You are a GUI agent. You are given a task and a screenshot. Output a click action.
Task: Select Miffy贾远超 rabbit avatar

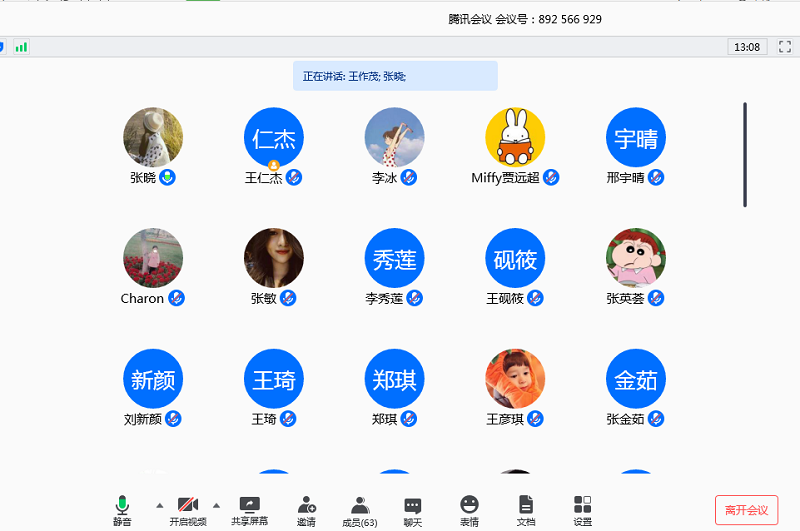(x=515, y=137)
